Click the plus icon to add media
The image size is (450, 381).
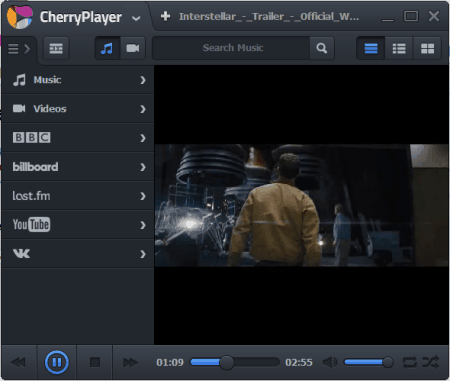[x=165, y=16]
